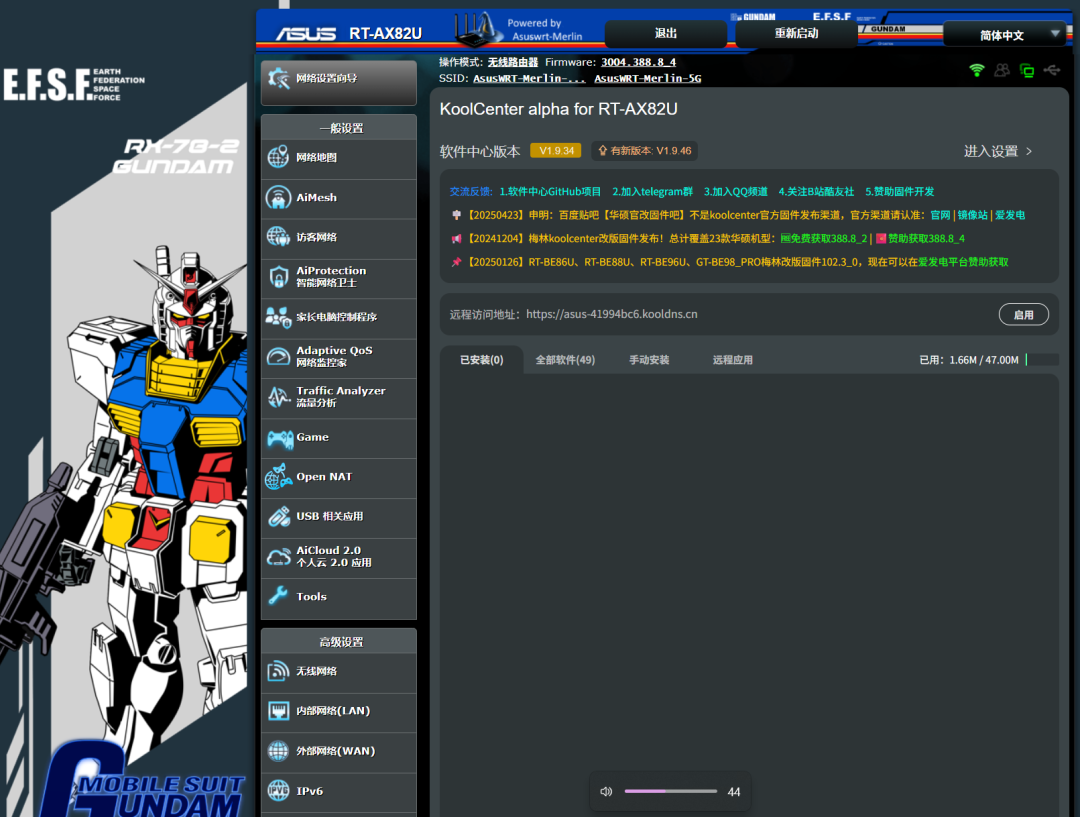This screenshot has height=817, width=1080.
Task: Open the 赞助固件开发 link
Action: (900, 192)
